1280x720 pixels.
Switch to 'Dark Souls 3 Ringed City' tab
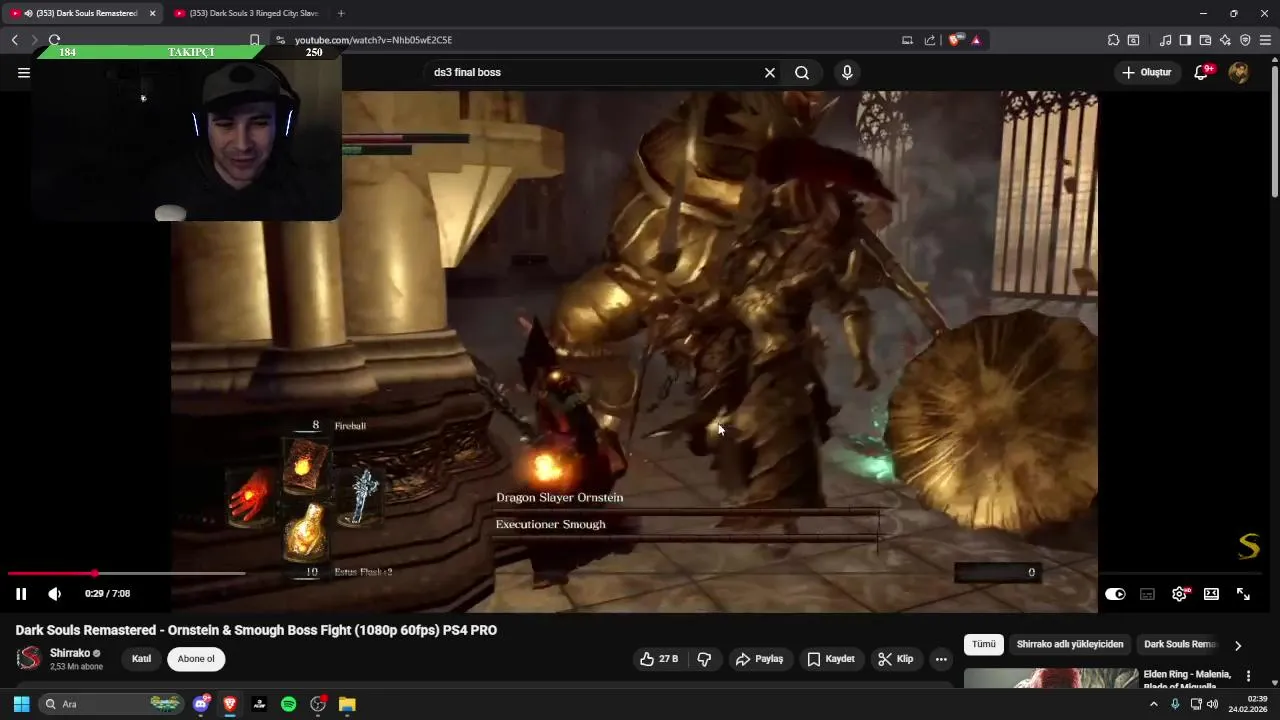(x=246, y=13)
